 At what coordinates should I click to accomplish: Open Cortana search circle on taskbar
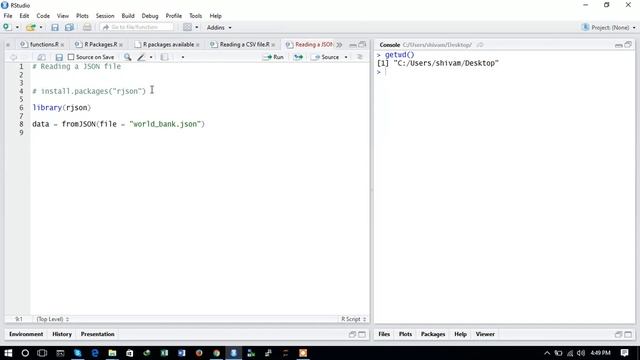tap(25, 353)
